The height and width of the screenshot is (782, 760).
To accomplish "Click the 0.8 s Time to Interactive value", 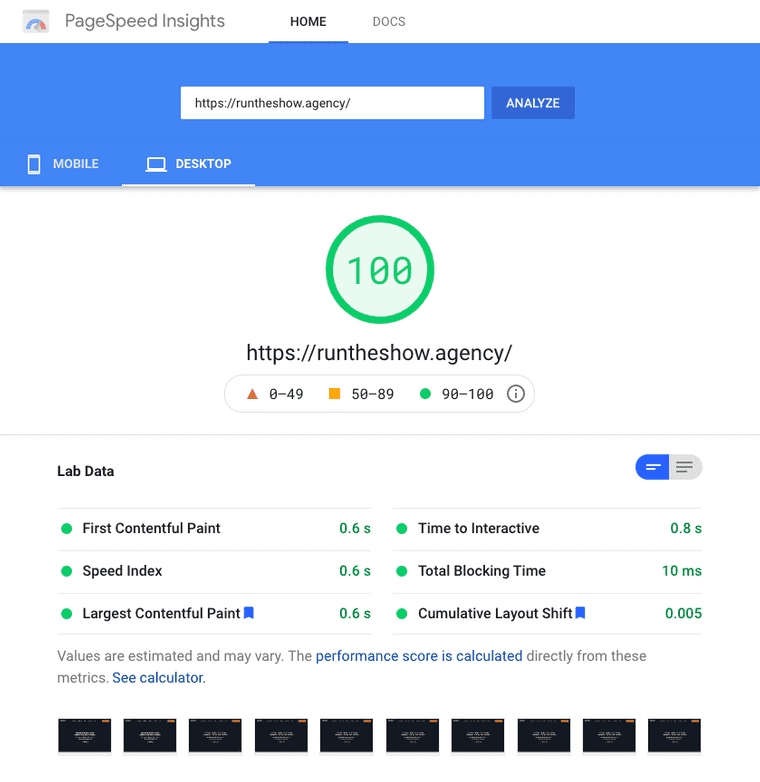I will 686,528.
